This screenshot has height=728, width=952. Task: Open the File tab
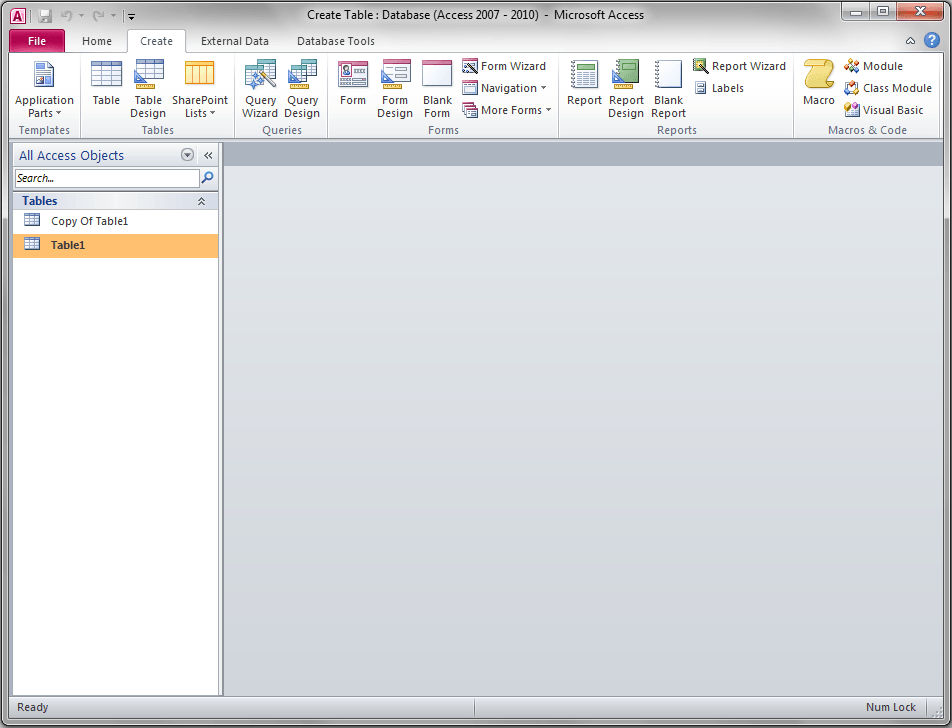(37, 41)
